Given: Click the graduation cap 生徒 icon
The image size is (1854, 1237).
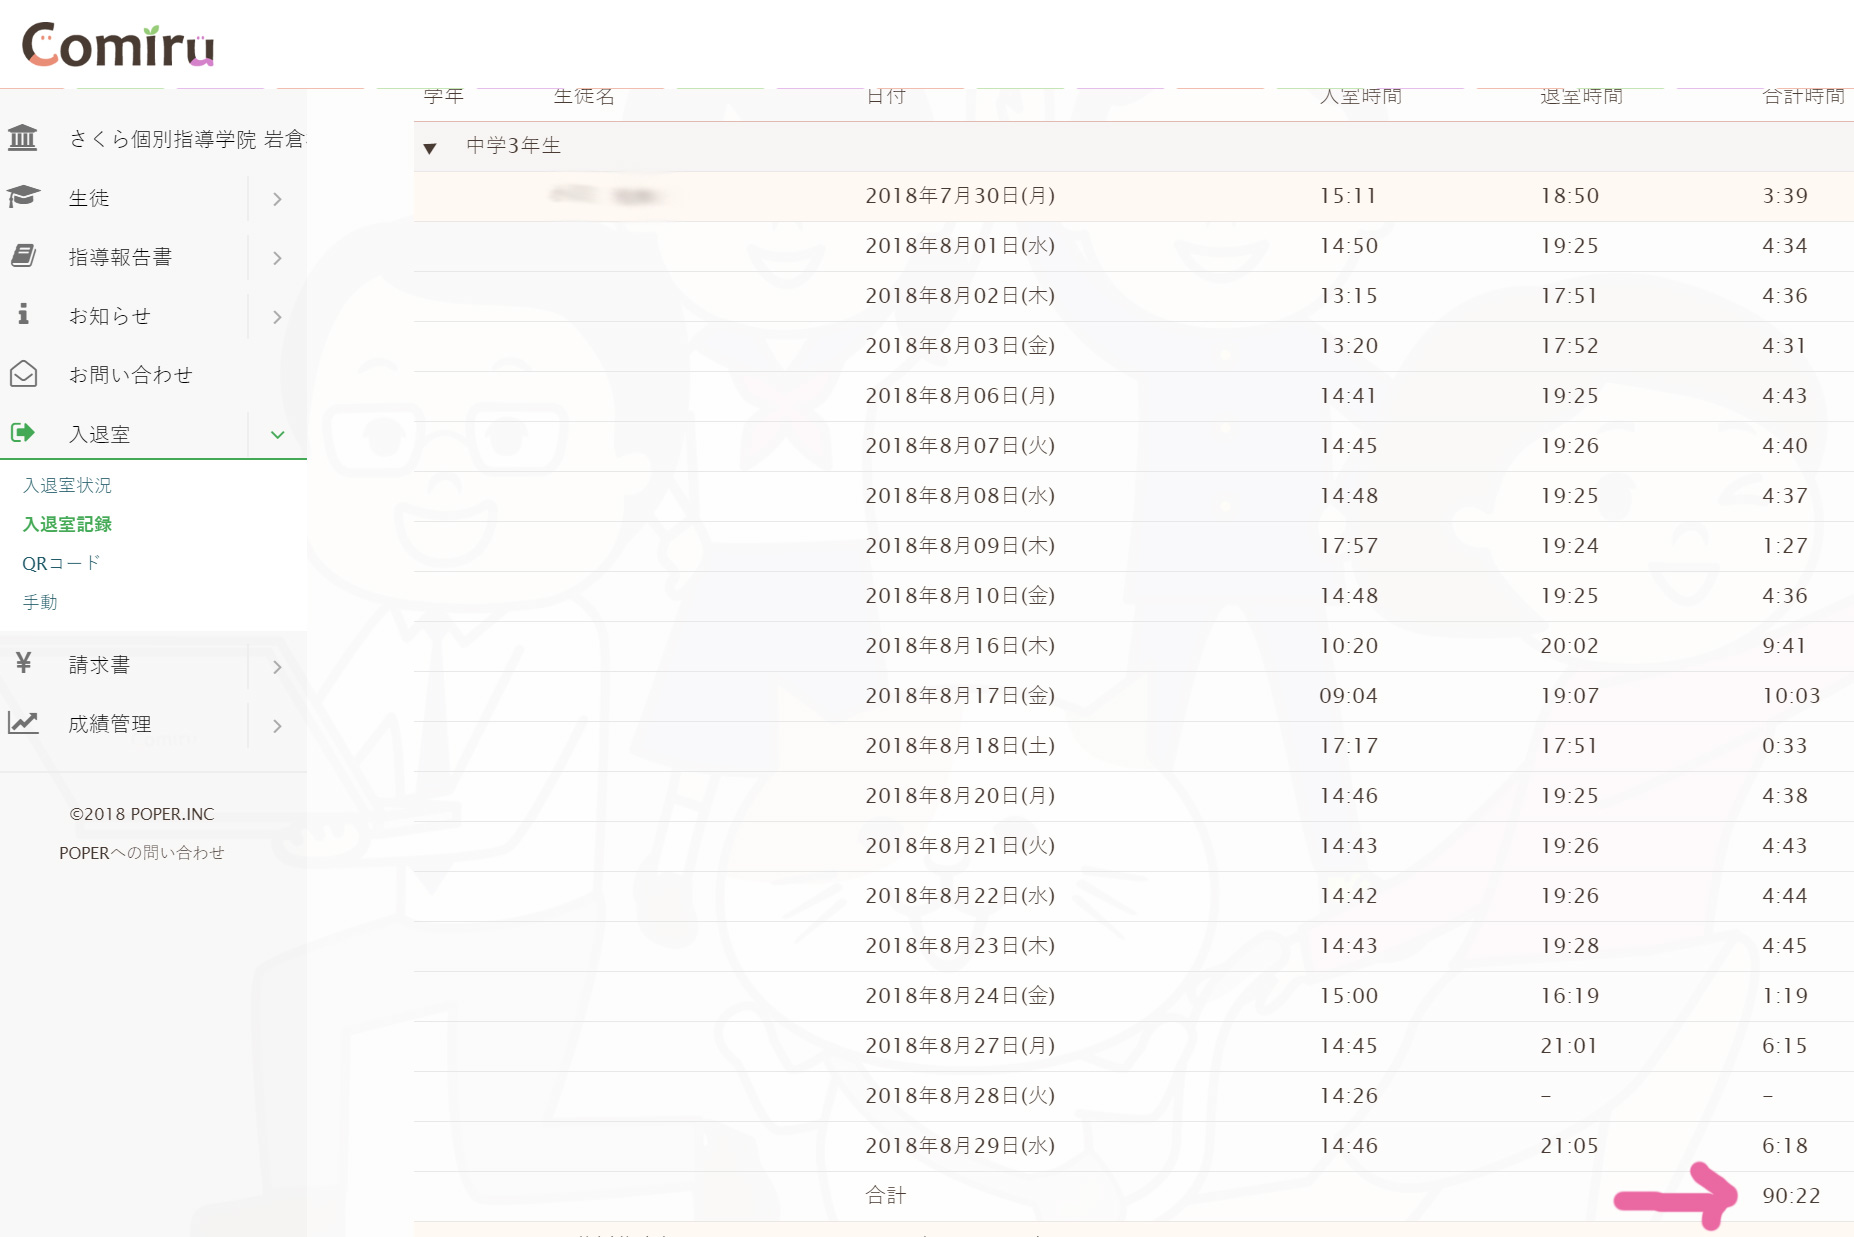Looking at the screenshot, I should tap(23, 197).
